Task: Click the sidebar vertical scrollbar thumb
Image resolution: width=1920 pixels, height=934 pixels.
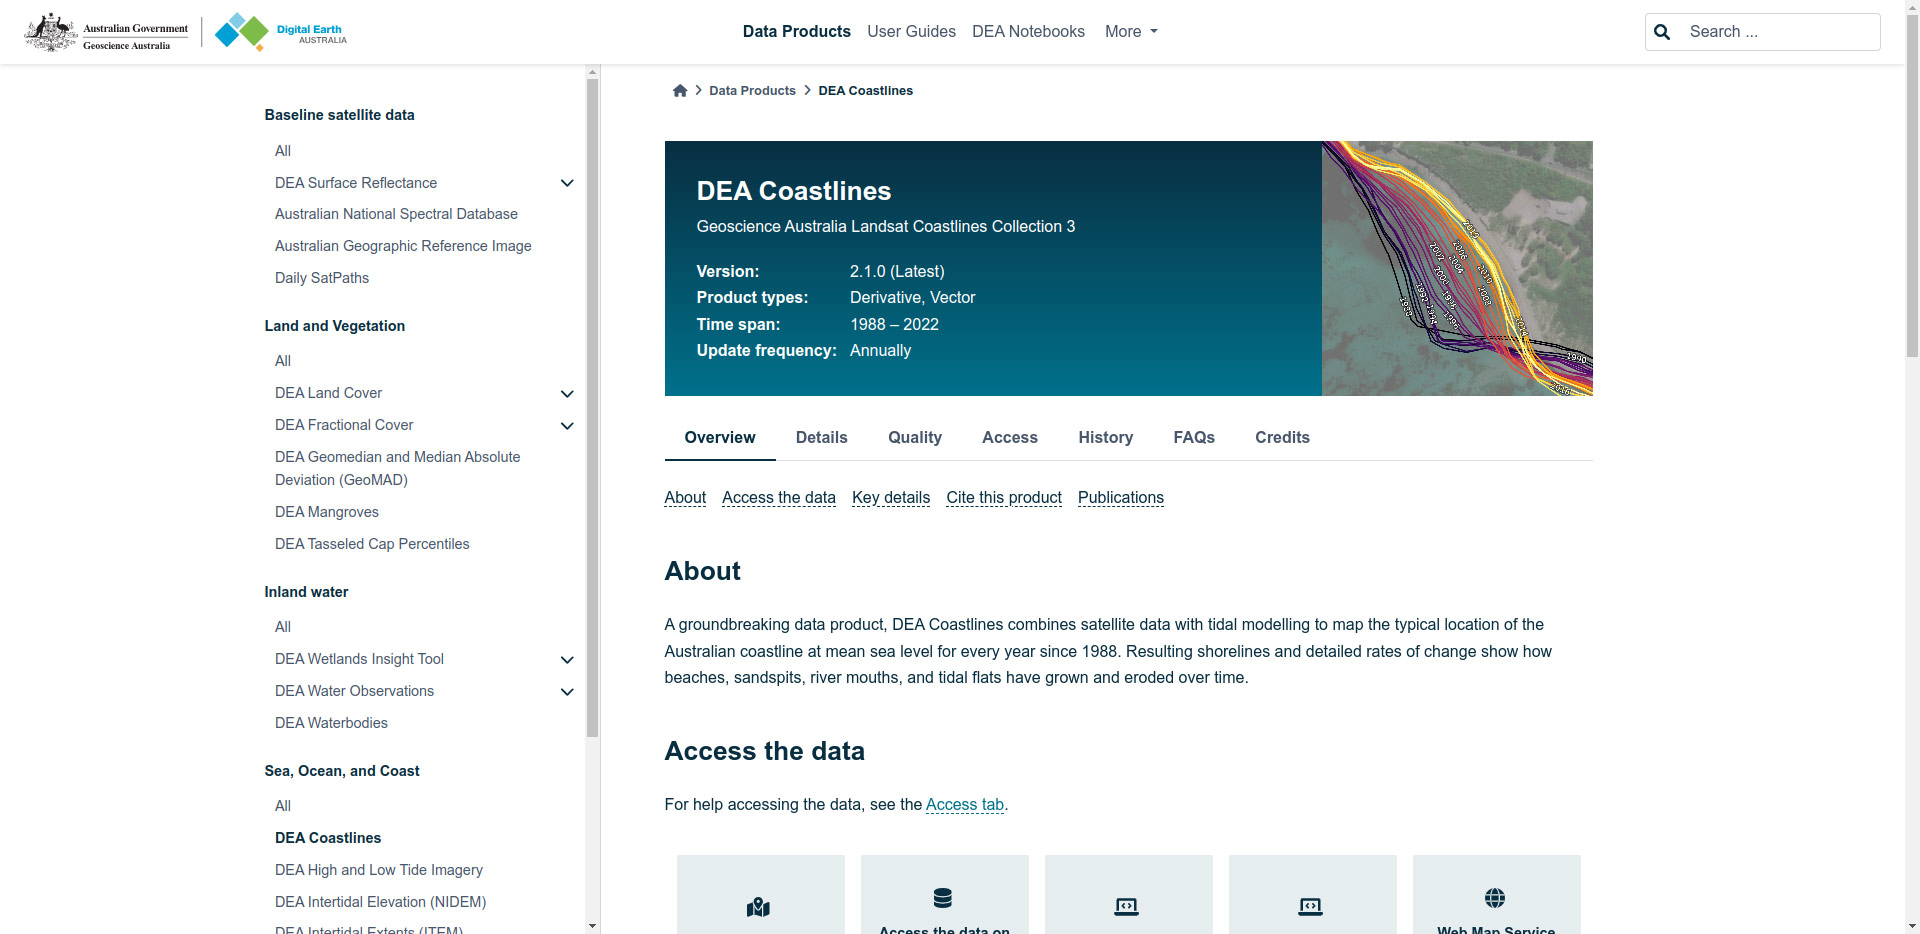Action: [592, 400]
